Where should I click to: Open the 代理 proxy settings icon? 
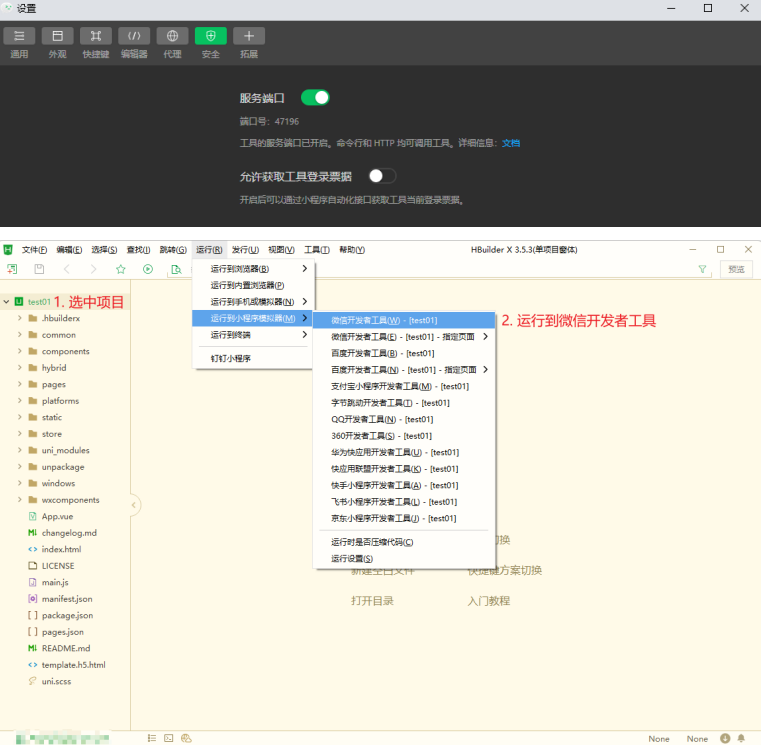pos(172,36)
